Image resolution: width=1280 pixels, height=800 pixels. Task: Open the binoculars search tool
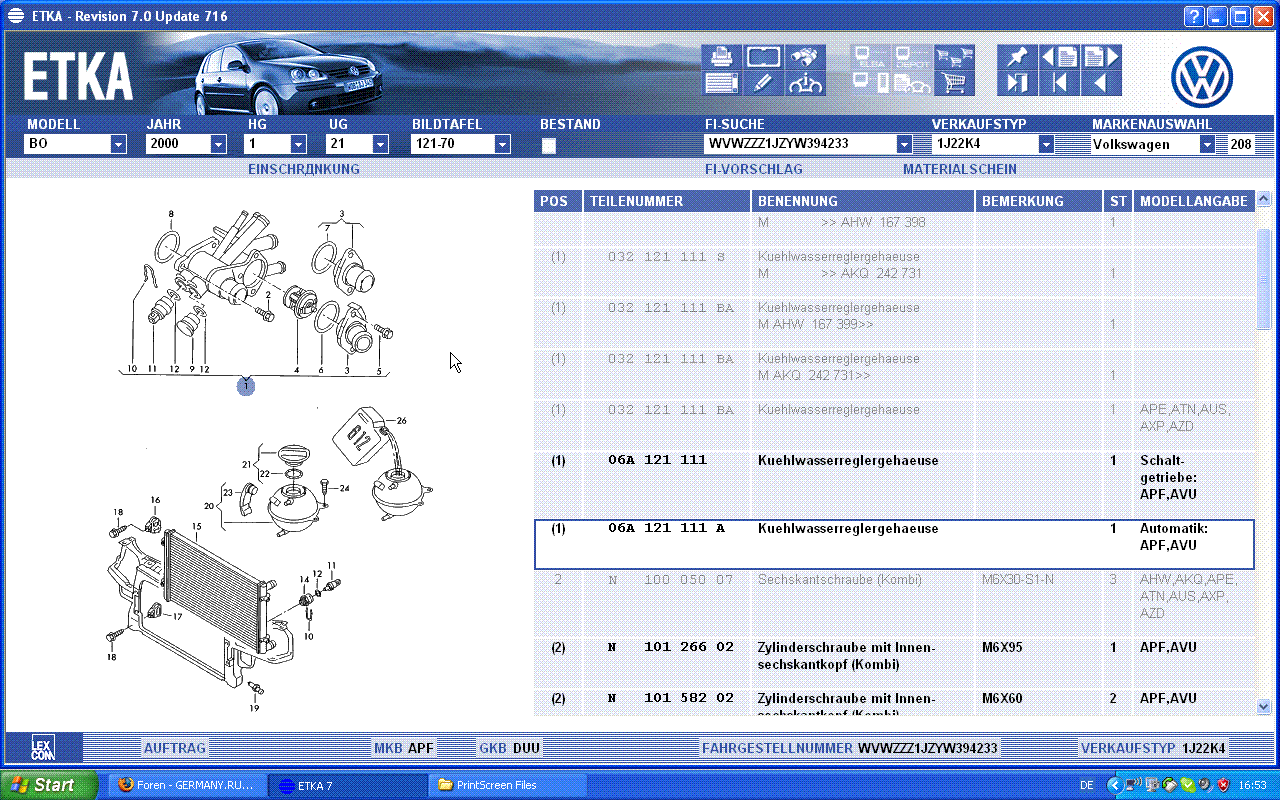pos(805,58)
